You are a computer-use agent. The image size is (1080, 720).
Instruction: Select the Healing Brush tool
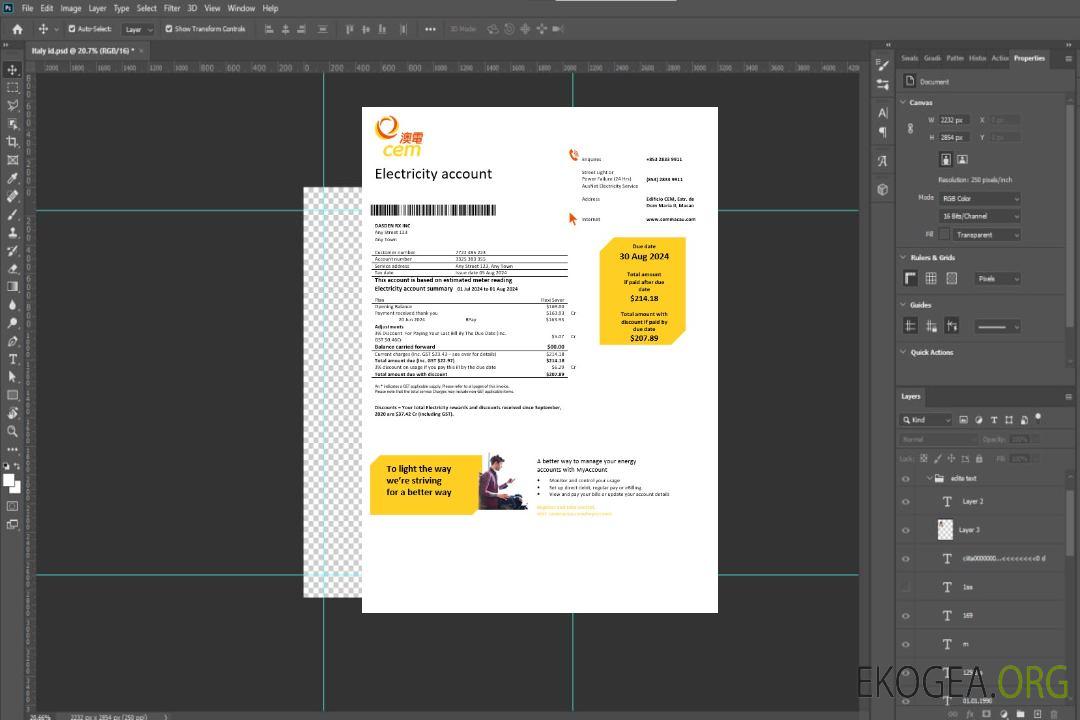click(12, 196)
